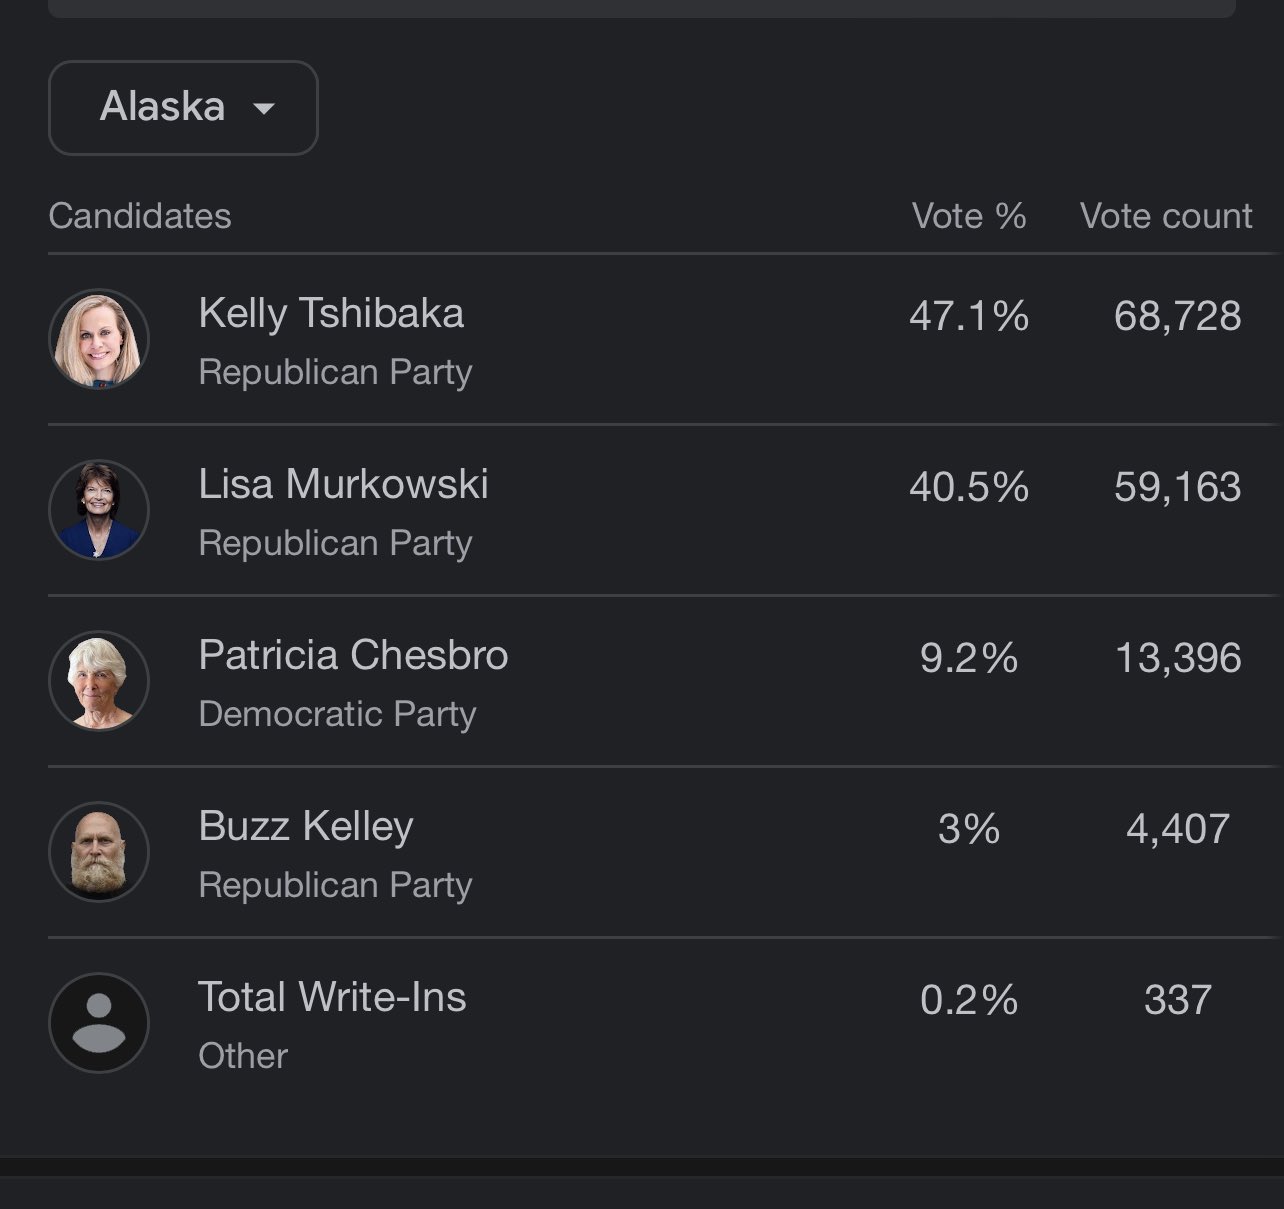The height and width of the screenshot is (1209, 1284).
Task: Click Lisa Murkowski's profile photo
Action: (x=99, y=510)
